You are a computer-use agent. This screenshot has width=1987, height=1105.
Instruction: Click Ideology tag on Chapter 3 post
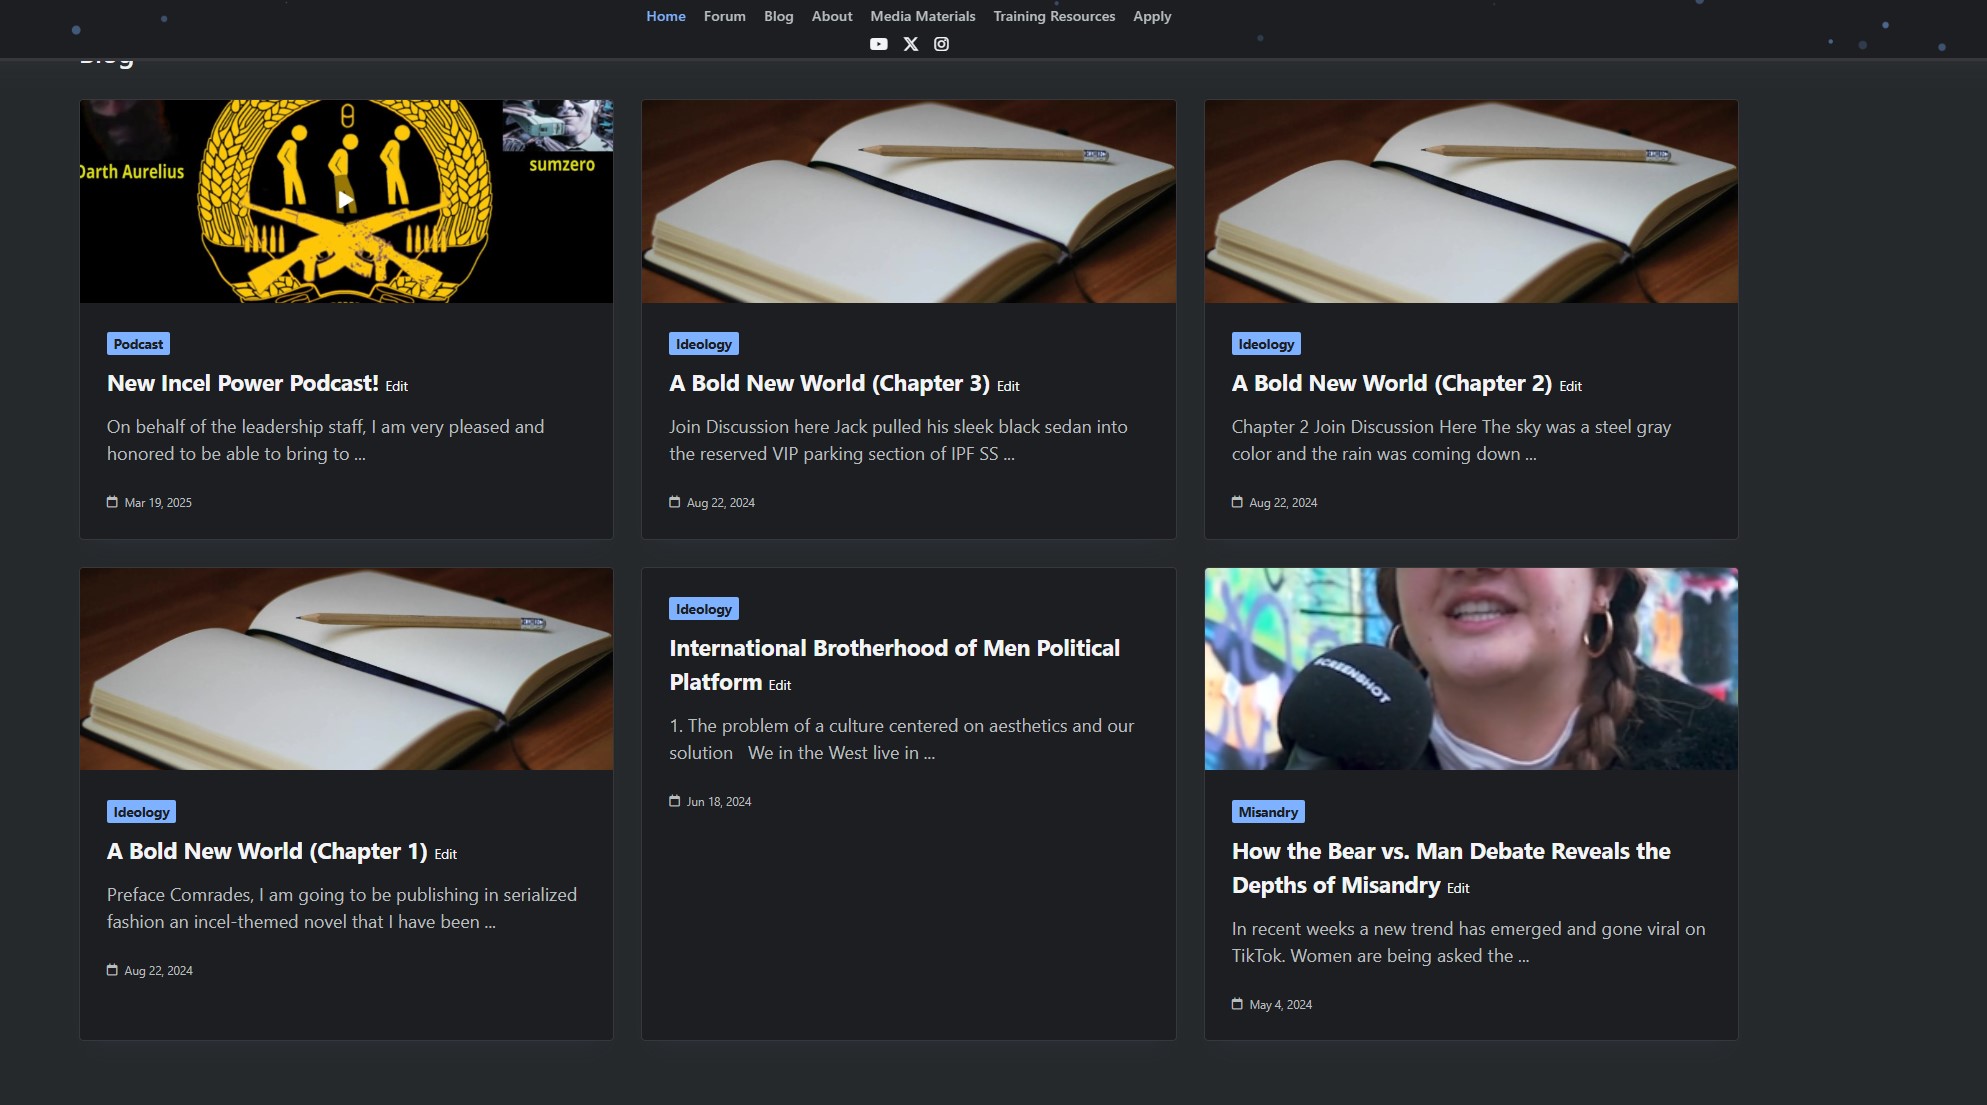click(x=703, y=344)
